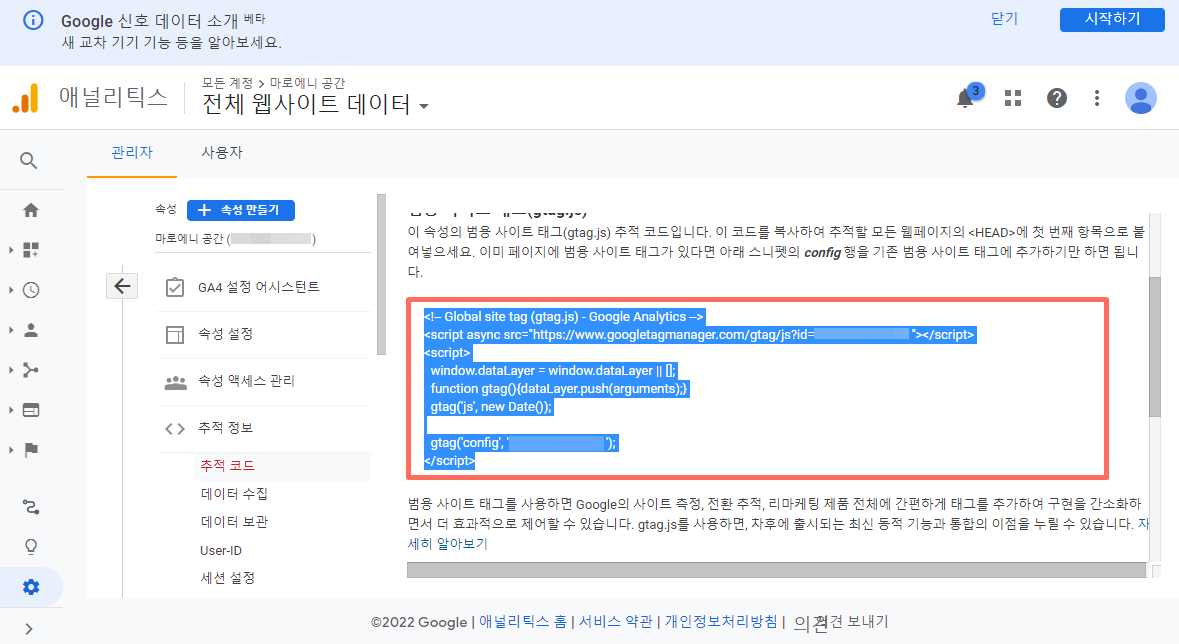Click the property column vertical scrollbar
This screenshot has width=1179, height=644.
tap(381, 275)
